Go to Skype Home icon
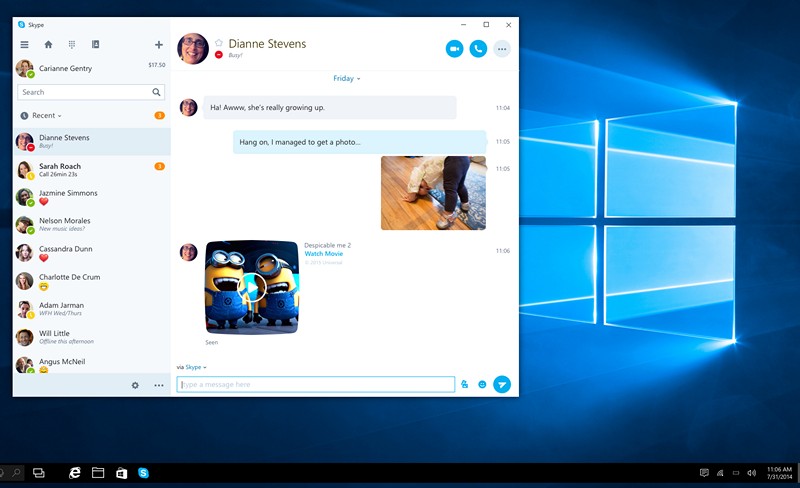This screenshot has height=488, width=800. pos(48,44)
